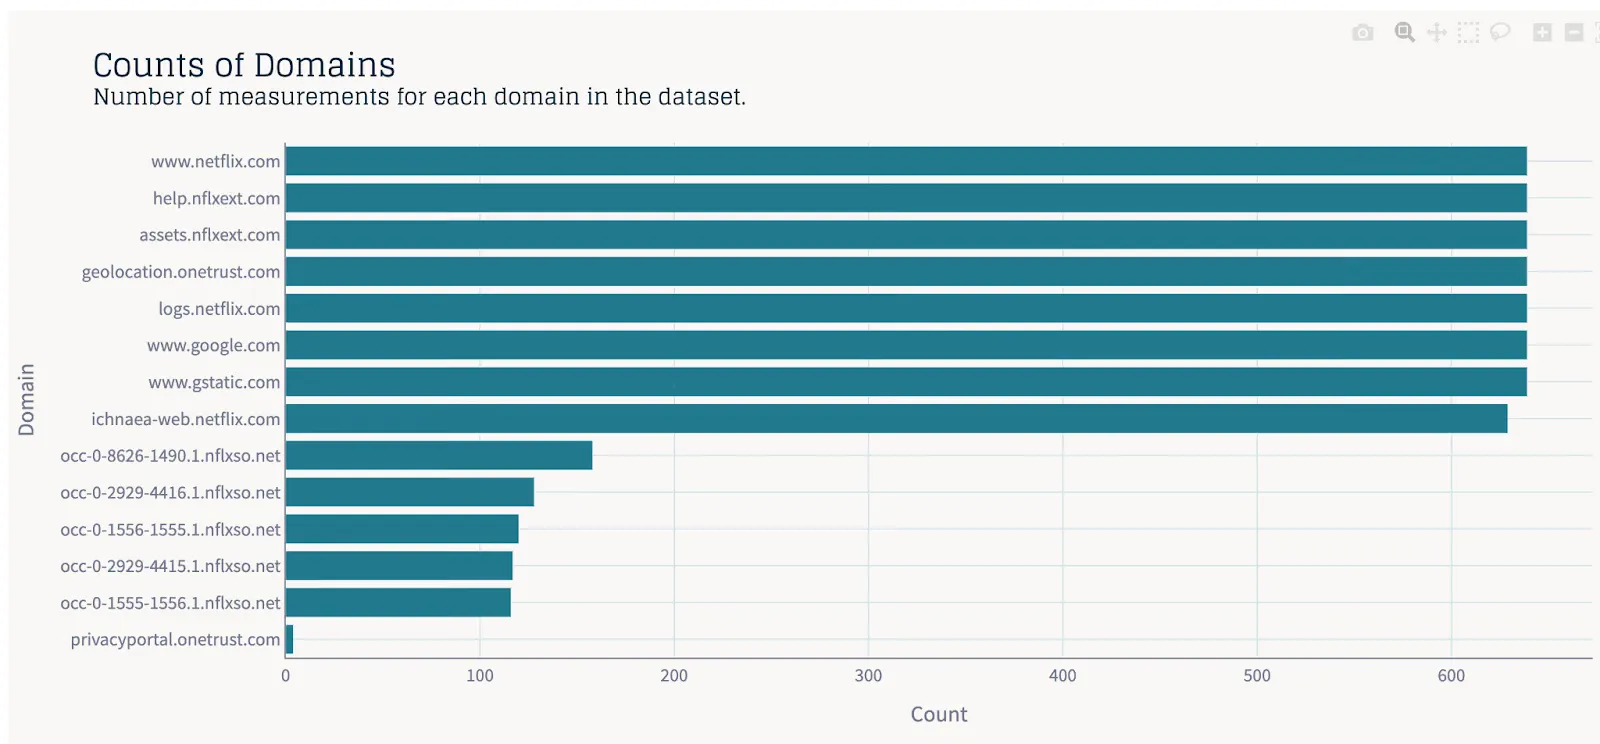Click the logs.netflix.com axis label

pos(219,309)
